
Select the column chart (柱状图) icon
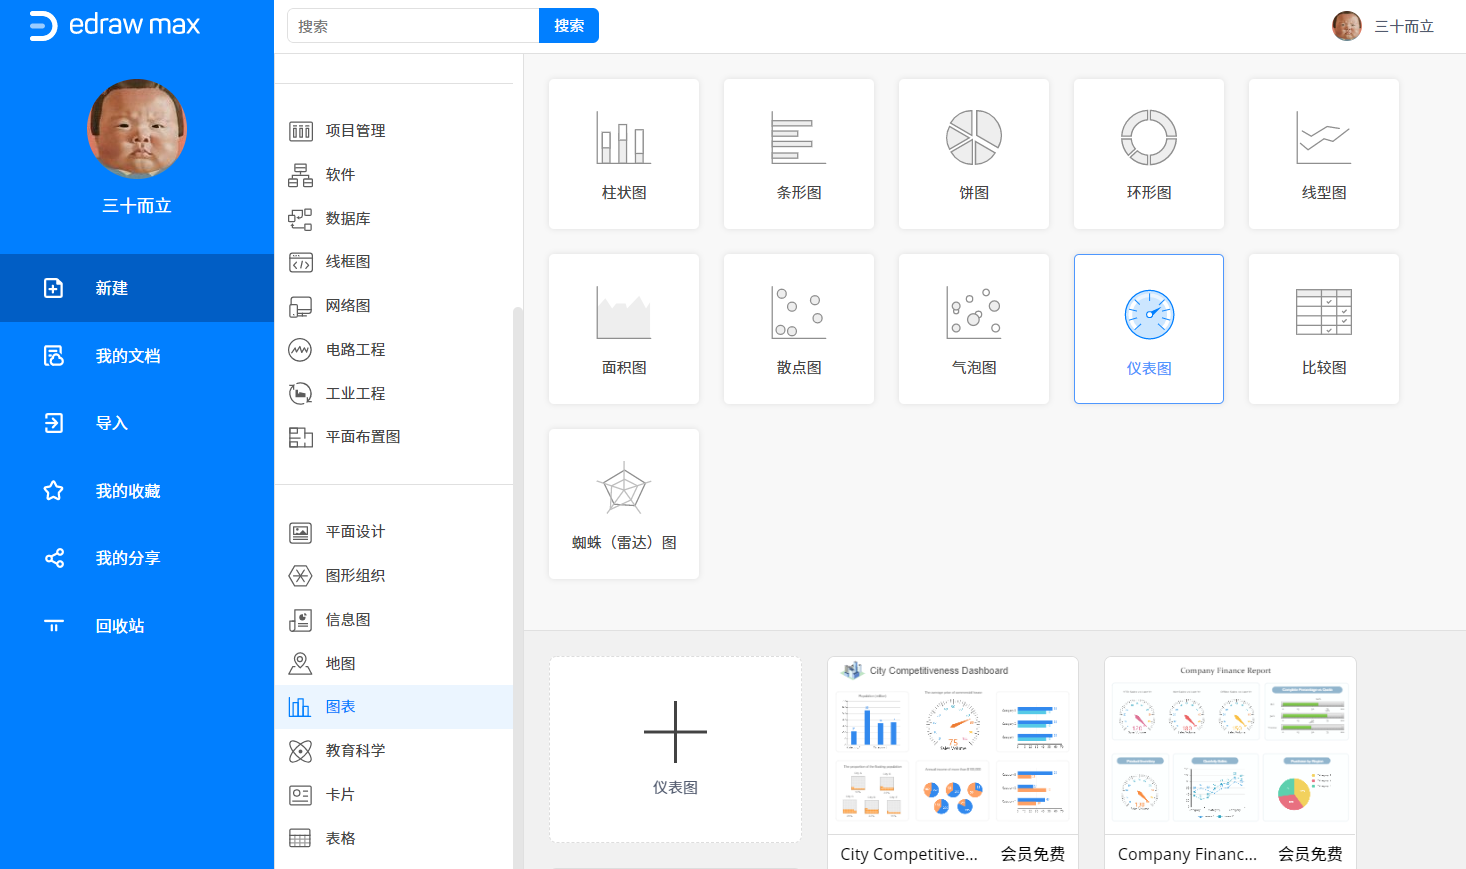point(623,138)
